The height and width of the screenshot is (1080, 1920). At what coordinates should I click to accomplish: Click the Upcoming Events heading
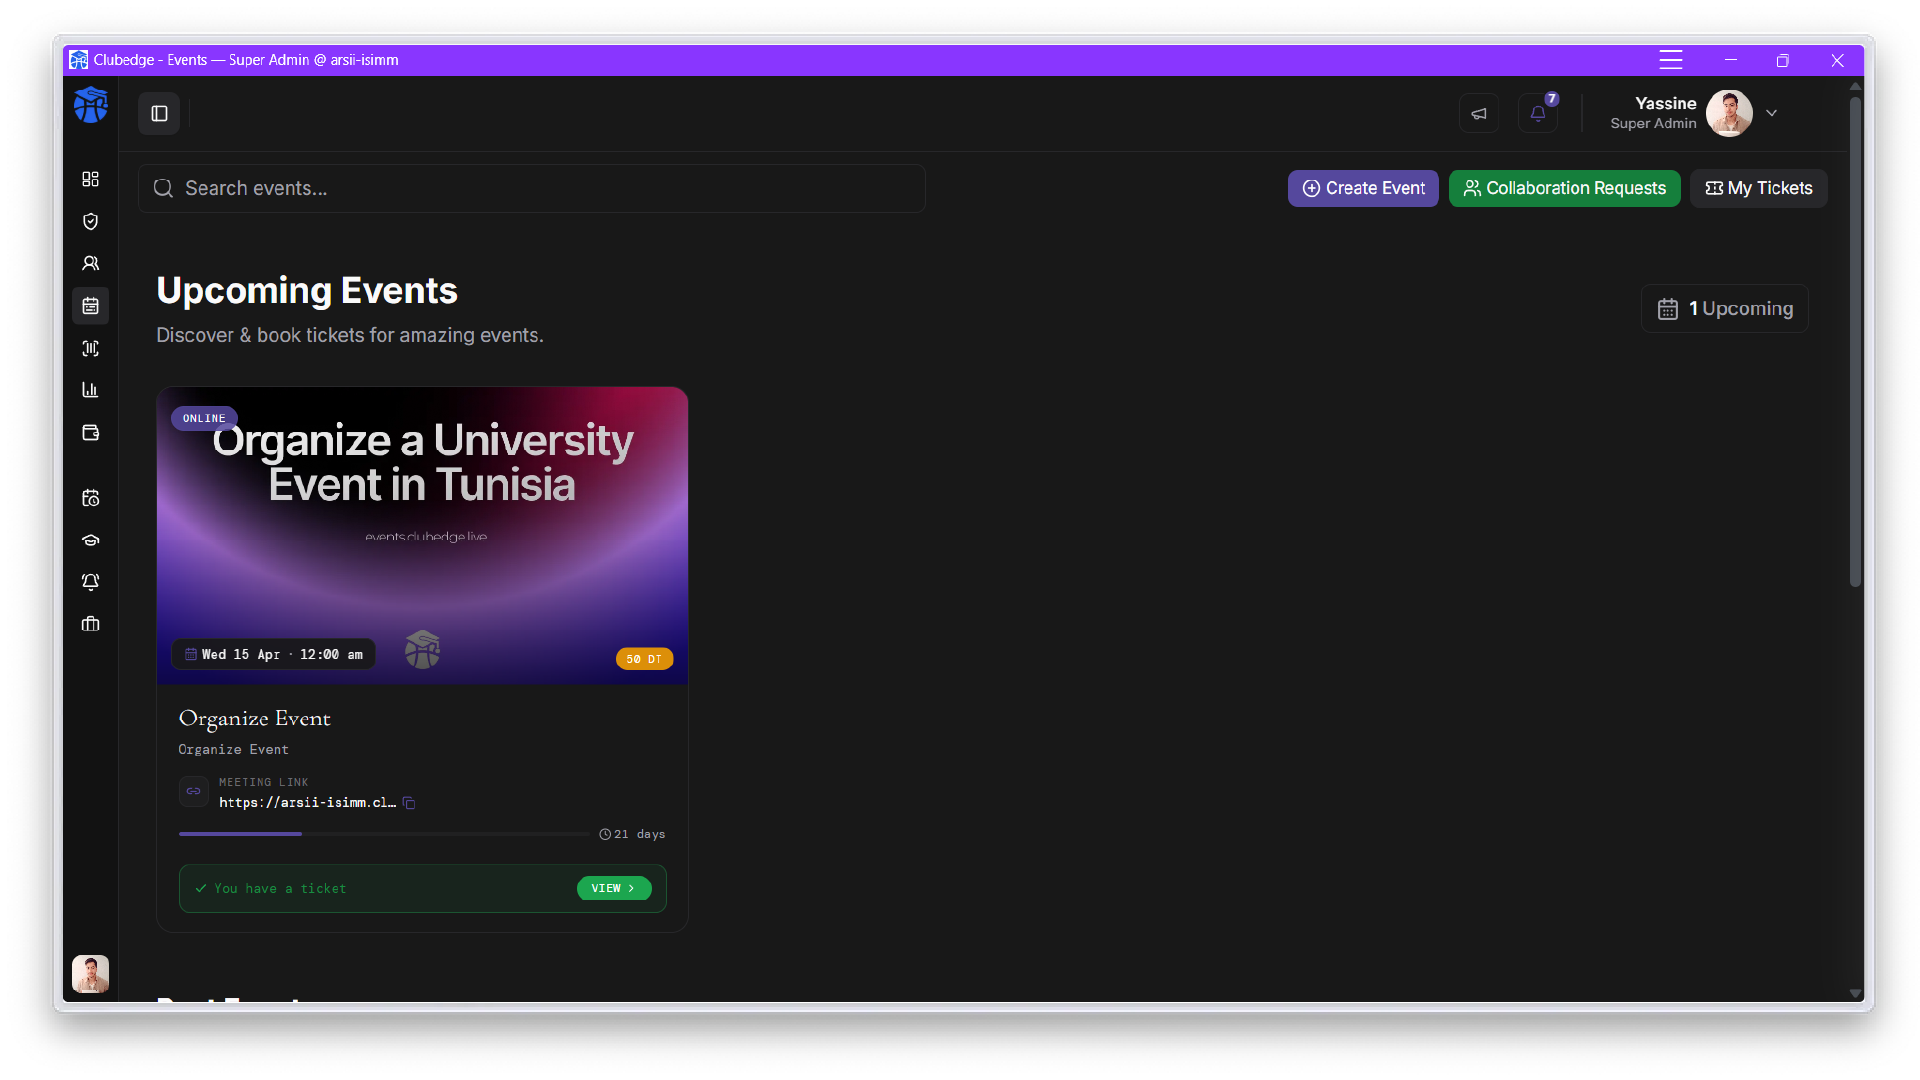(x=307, y=291)
